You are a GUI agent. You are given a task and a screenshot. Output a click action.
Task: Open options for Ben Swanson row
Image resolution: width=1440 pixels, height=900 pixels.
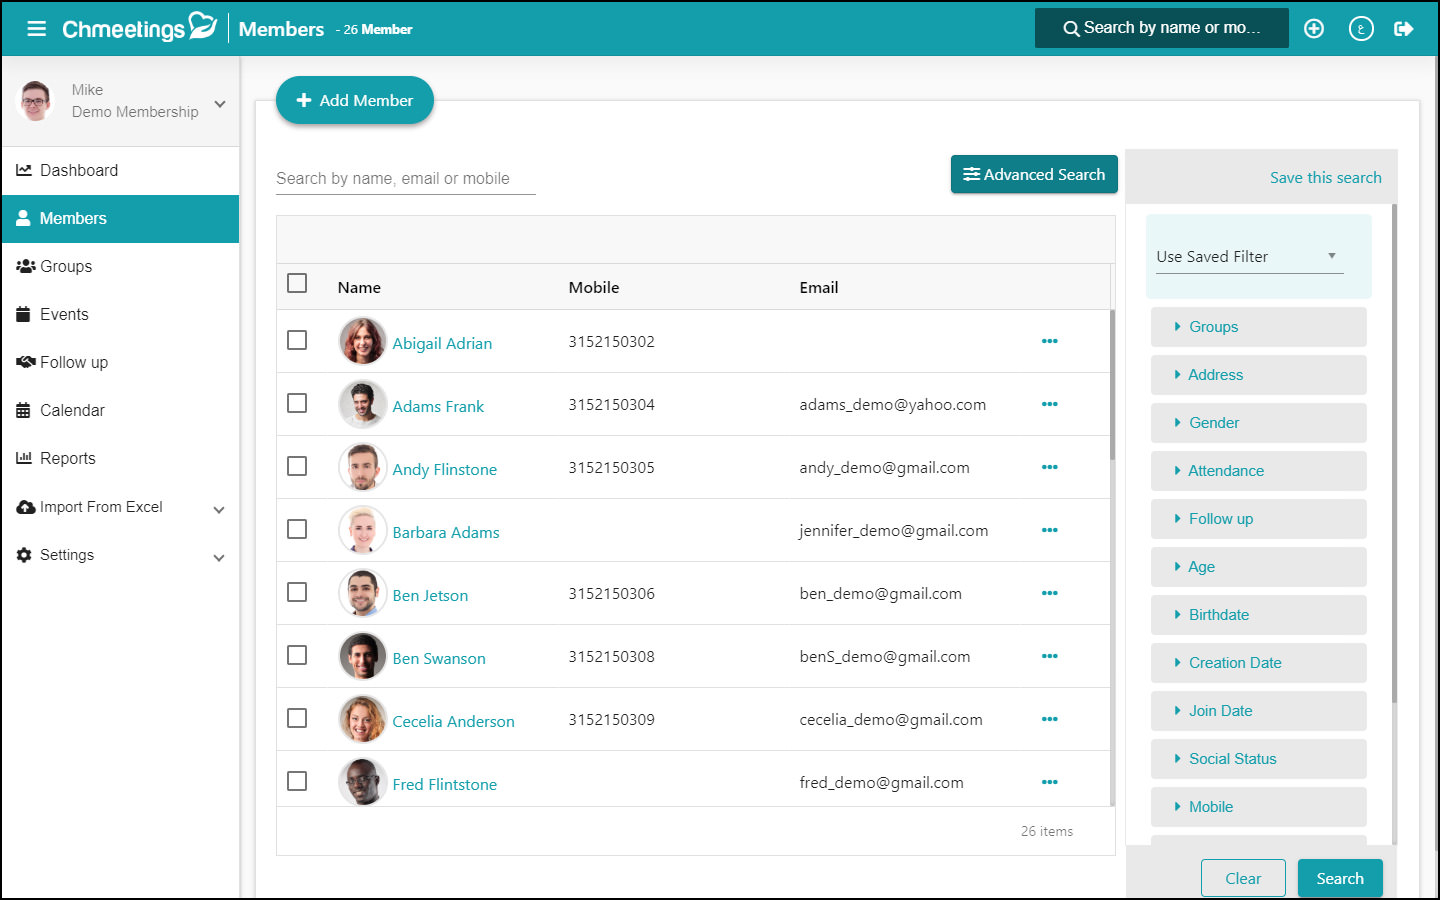click(x=1049, y=656)
